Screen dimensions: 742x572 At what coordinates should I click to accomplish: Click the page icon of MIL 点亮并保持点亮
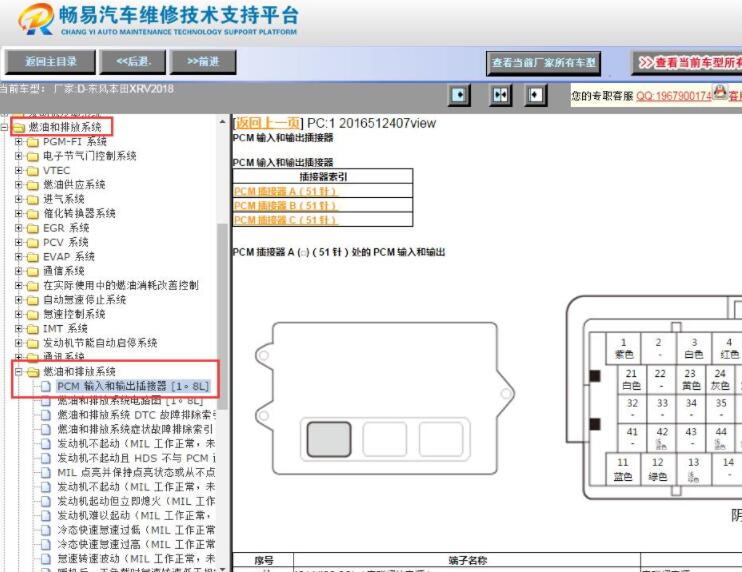pyautogui.click(x=45, y=473)
